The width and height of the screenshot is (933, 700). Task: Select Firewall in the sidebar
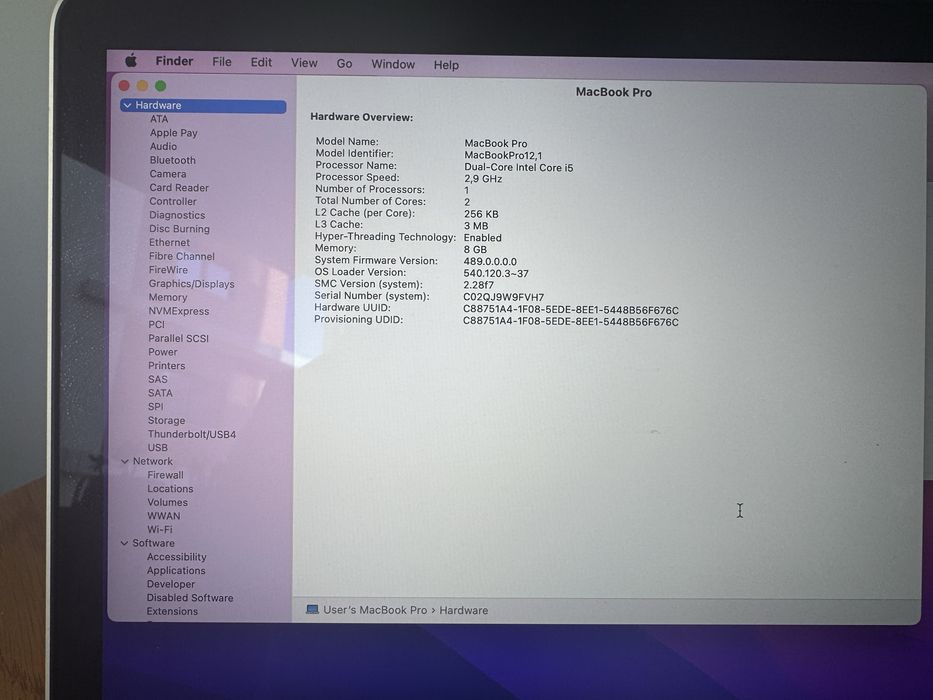[165, 475]
